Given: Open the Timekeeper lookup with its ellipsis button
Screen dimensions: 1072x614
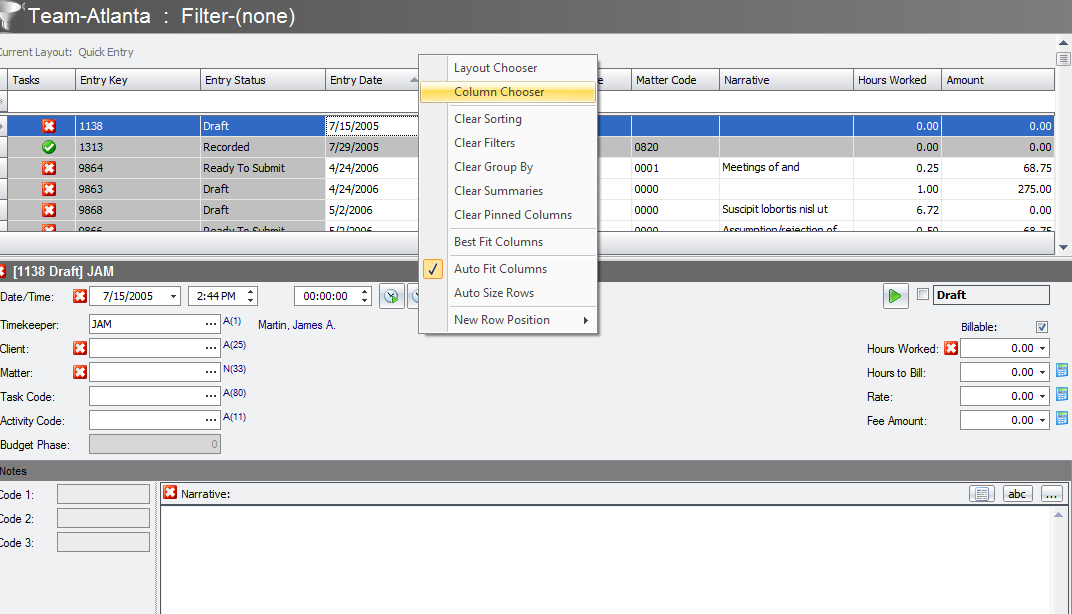Looking at the screenshot, I should 210,323.
